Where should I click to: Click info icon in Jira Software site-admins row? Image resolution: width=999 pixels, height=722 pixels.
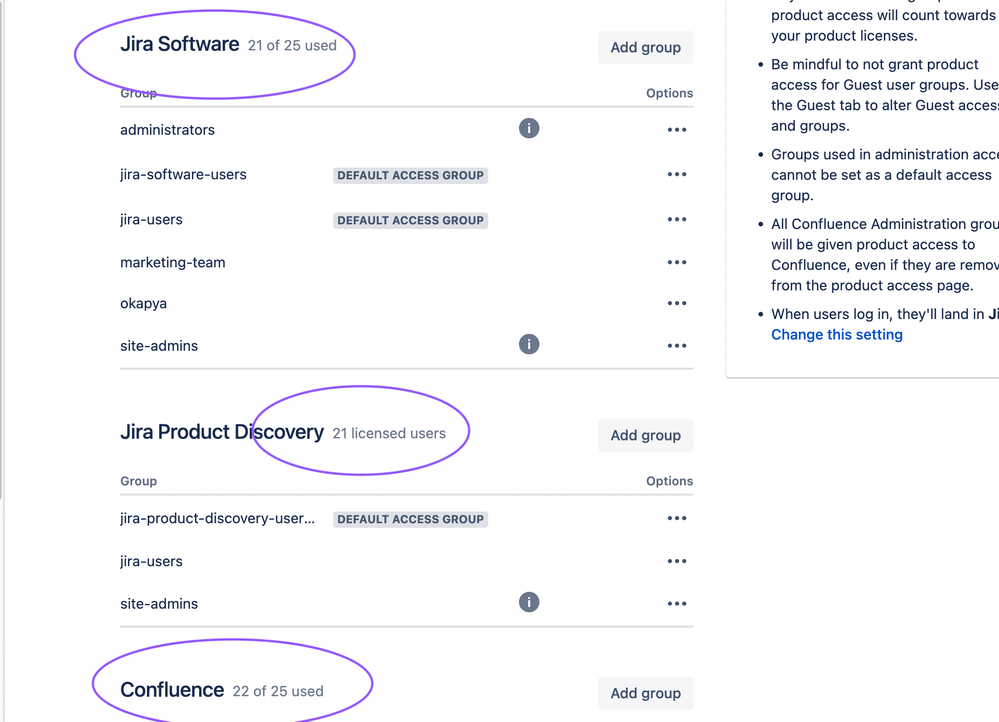pyautogui.click(x=529, y=344)
